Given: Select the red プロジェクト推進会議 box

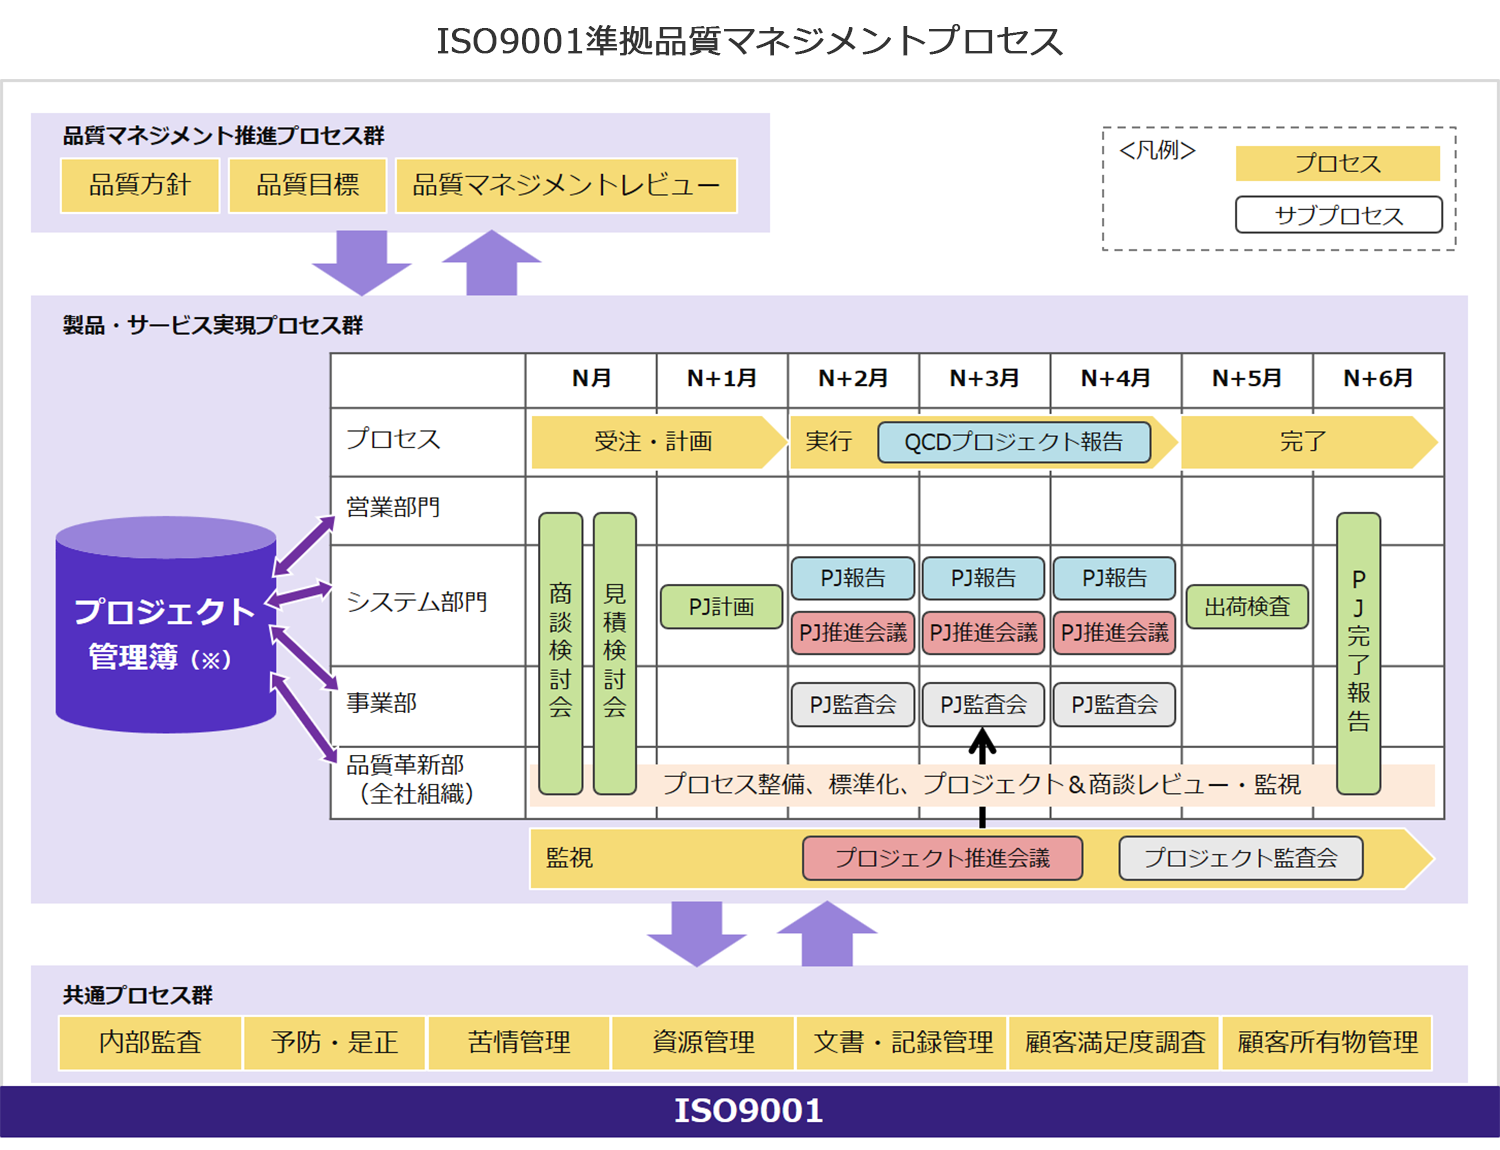Looking at the screenshot, I should click(x=943, y=858).
